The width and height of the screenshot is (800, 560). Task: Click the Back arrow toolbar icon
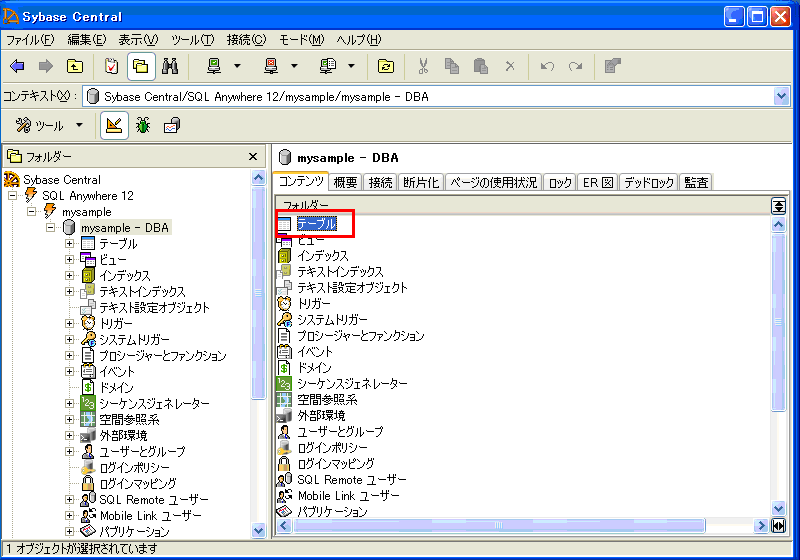(x=17, y=67)
